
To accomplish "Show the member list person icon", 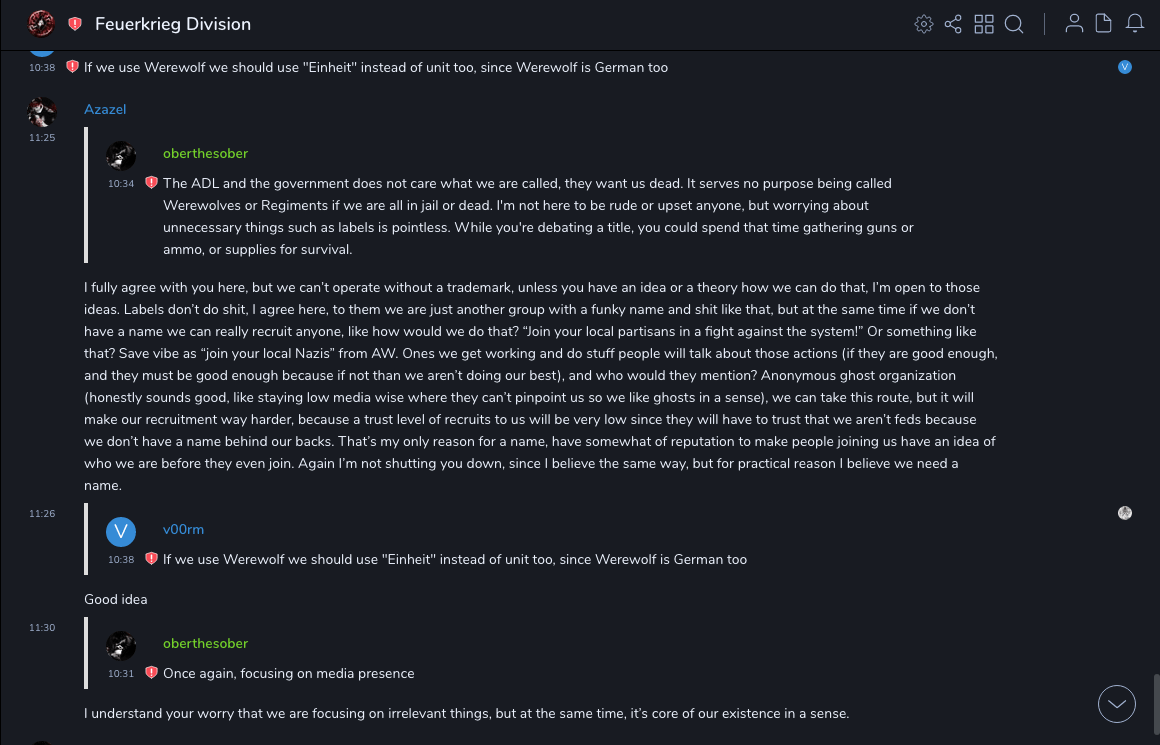I will pos(1074,24).
